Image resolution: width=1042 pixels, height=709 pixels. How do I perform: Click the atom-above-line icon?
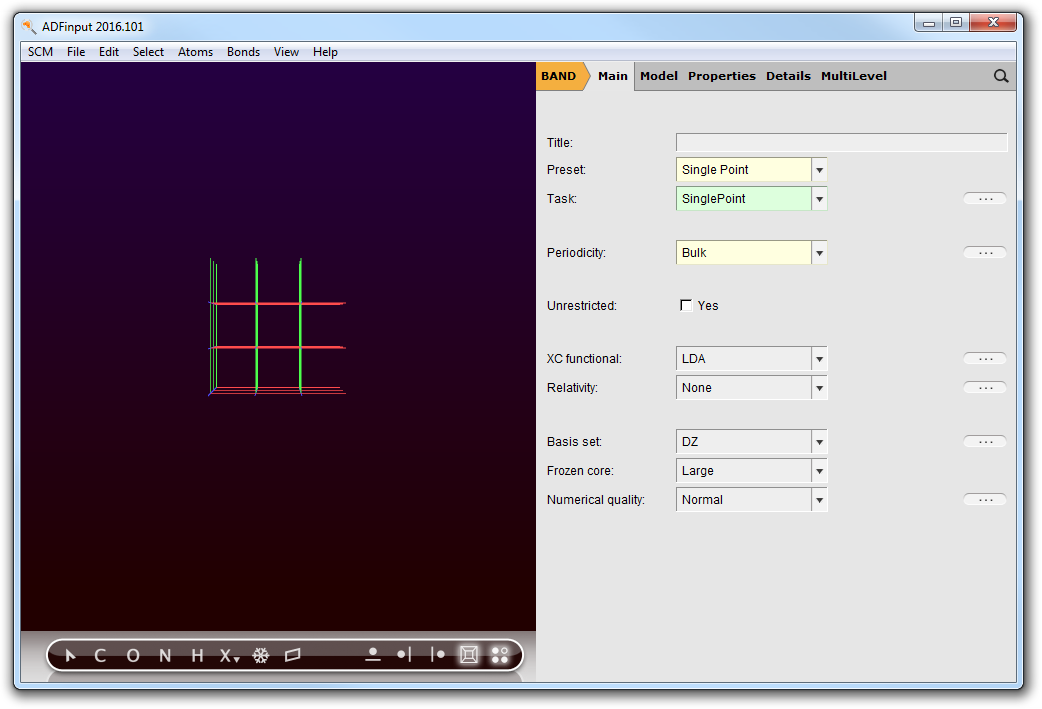pyautogui.click(x=373, y=655)
